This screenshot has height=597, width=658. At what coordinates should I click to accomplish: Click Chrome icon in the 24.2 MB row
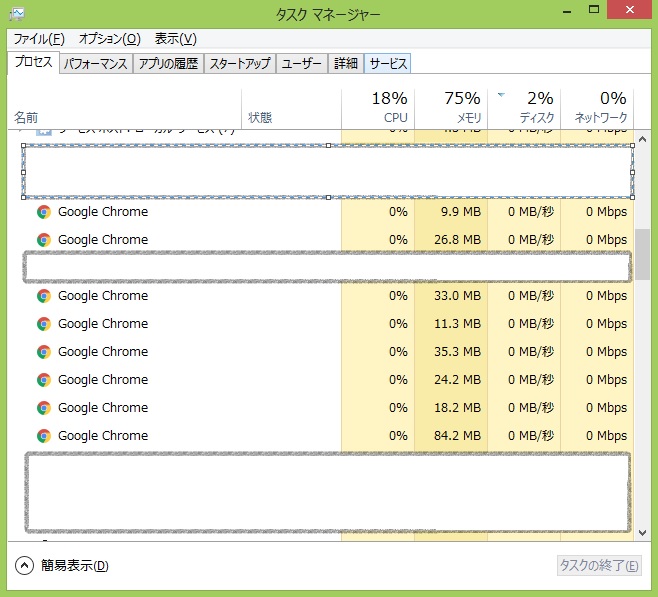coord(44,380)
